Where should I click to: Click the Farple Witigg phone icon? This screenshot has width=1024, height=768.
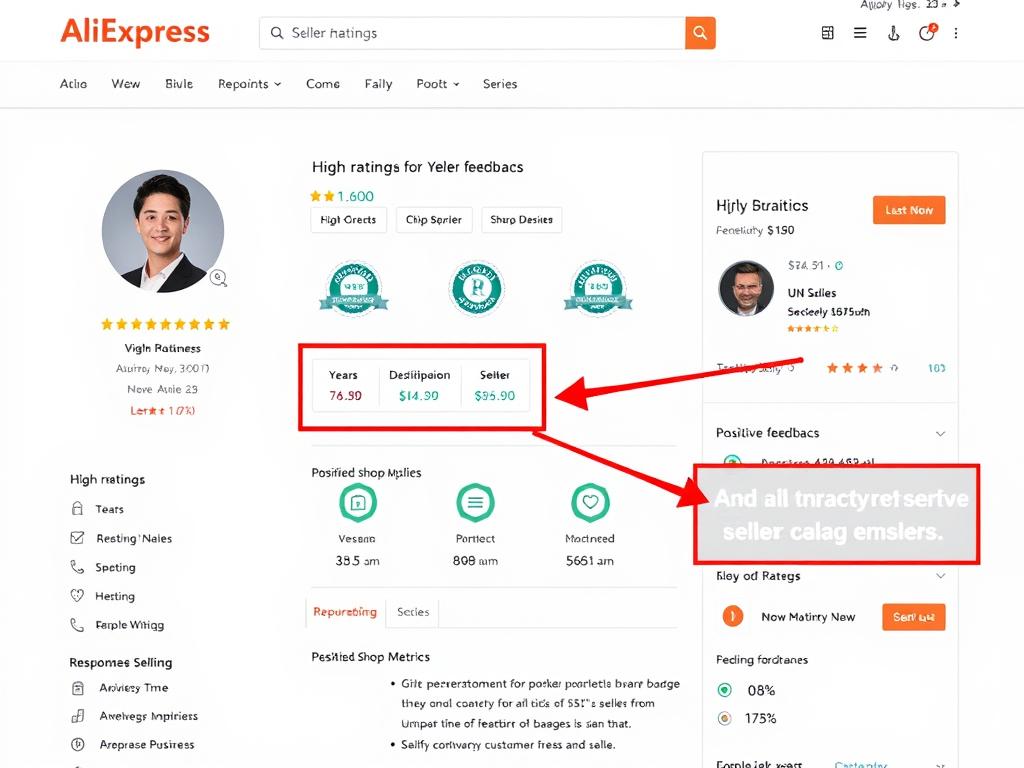pyautogui.click(x=77, y=625)
